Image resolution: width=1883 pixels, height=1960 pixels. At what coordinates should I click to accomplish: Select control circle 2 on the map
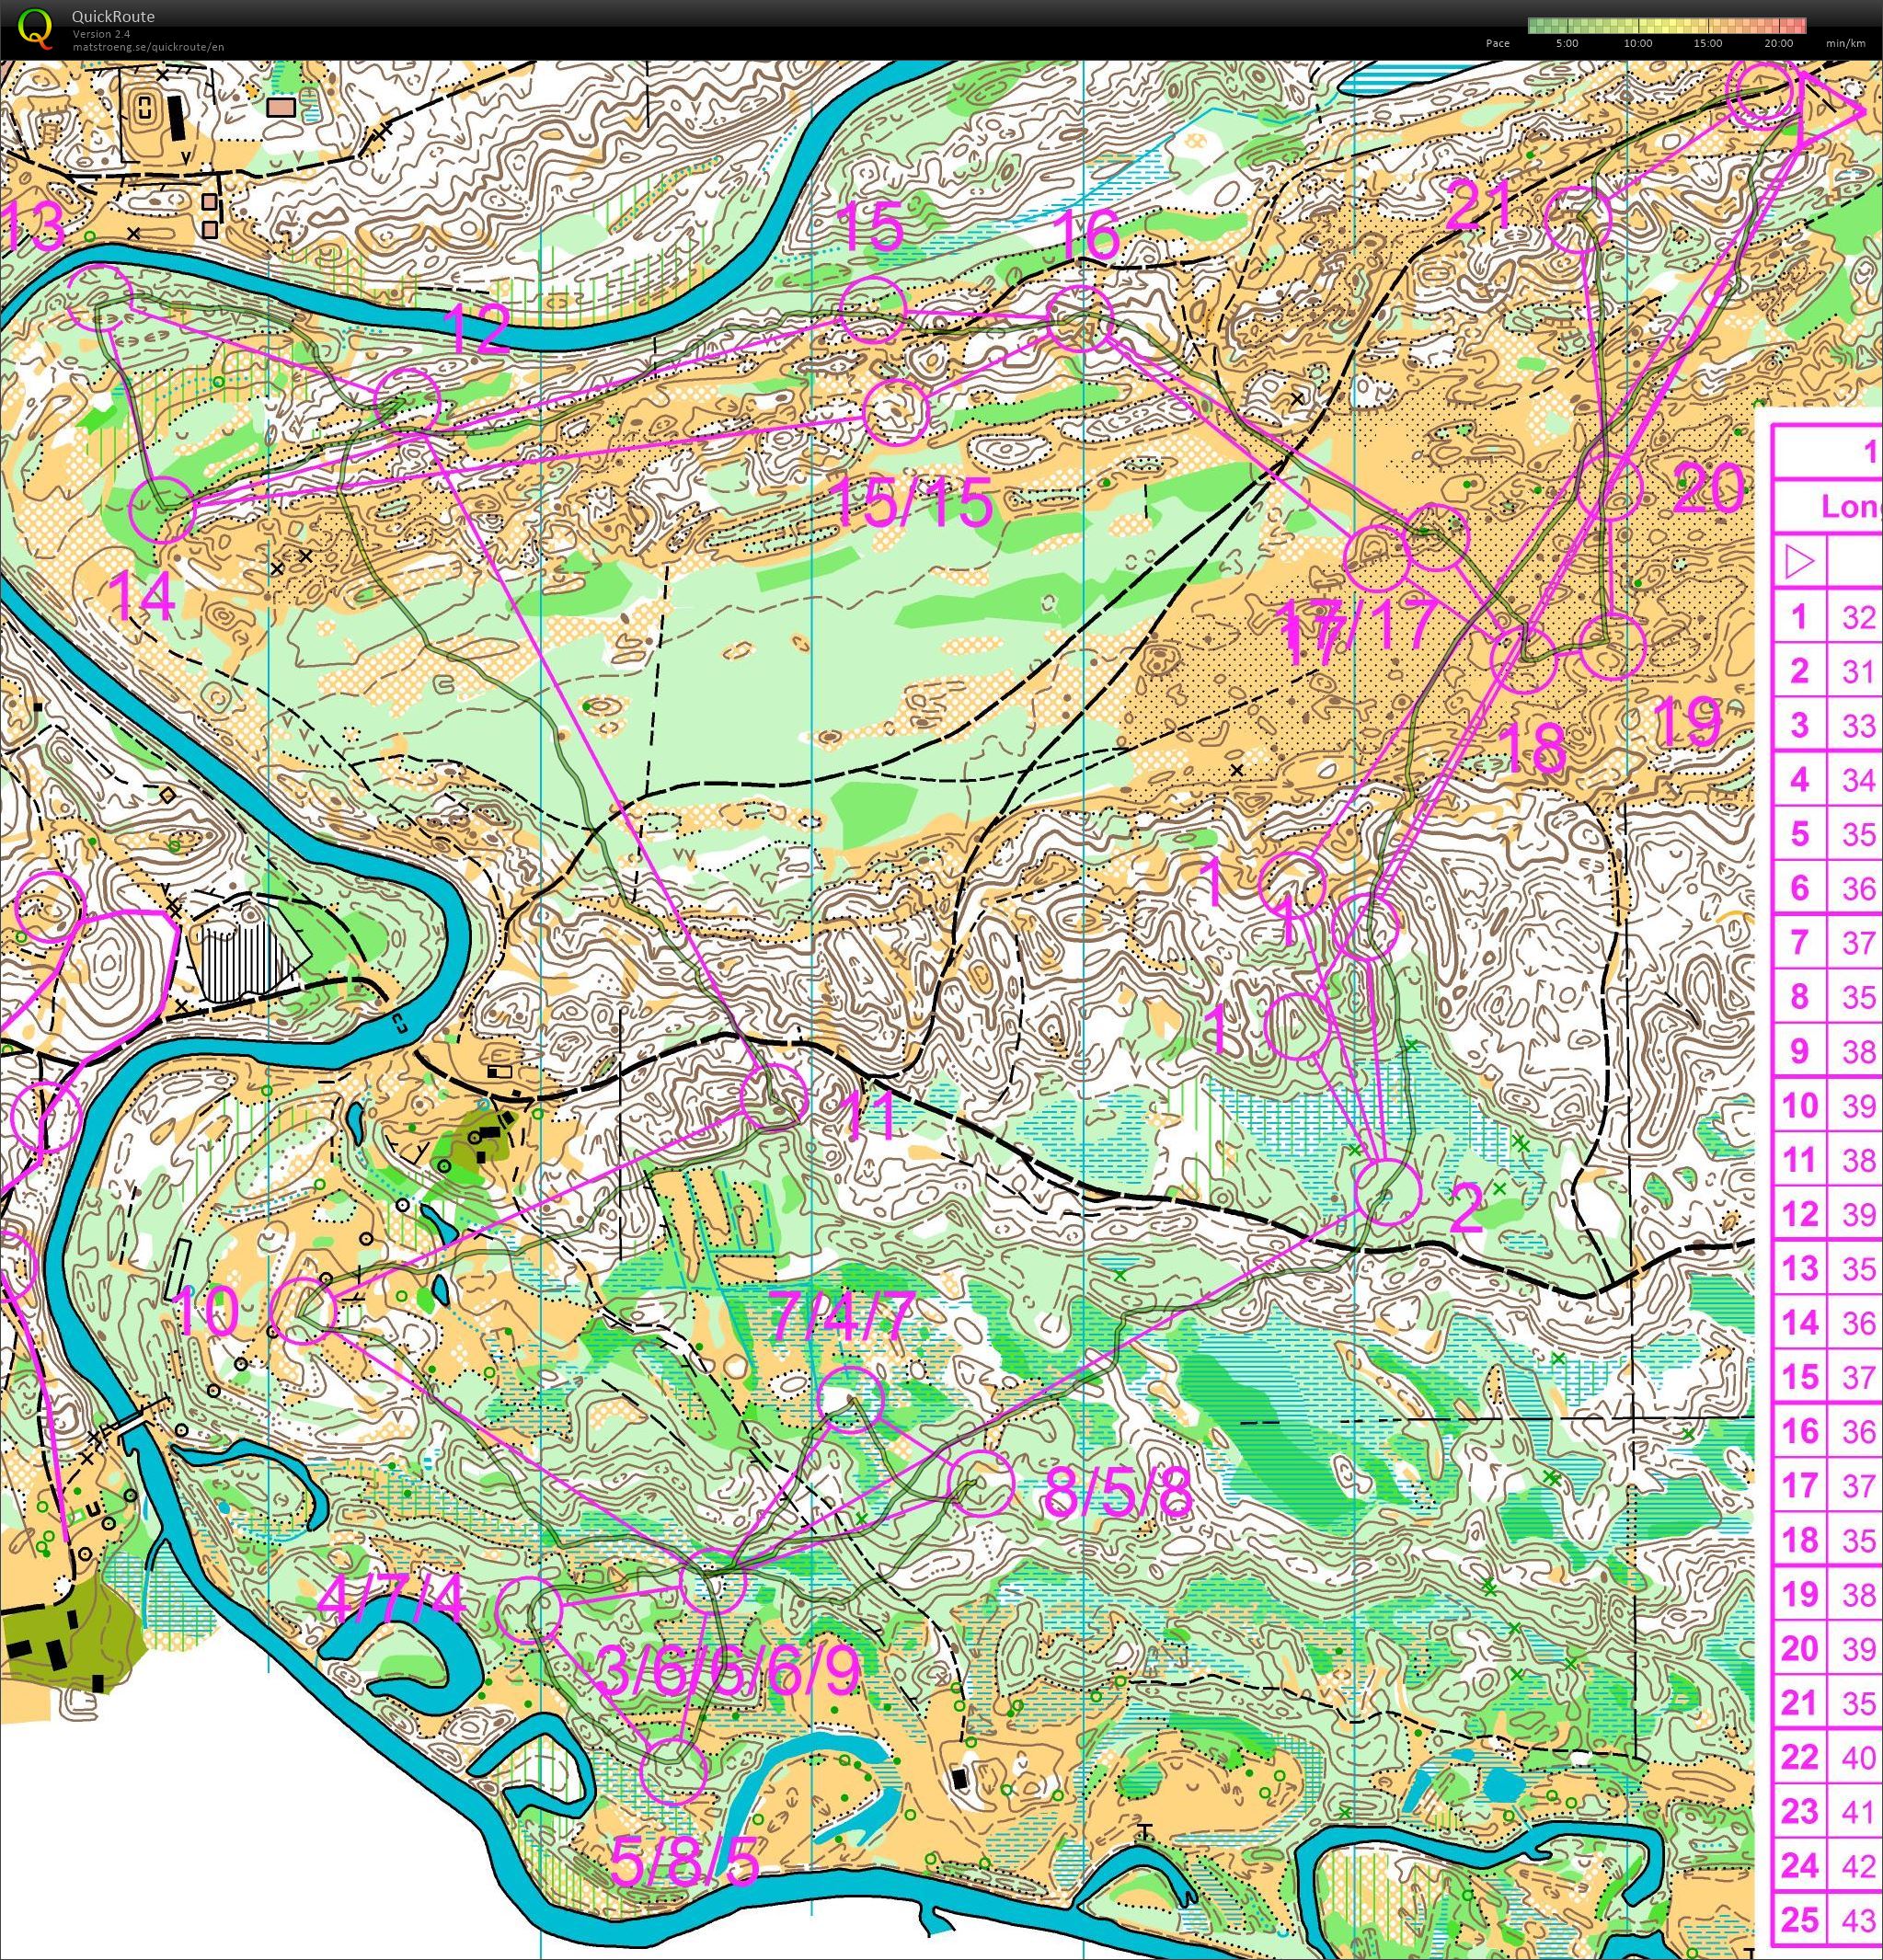tap(1387, 1192)
